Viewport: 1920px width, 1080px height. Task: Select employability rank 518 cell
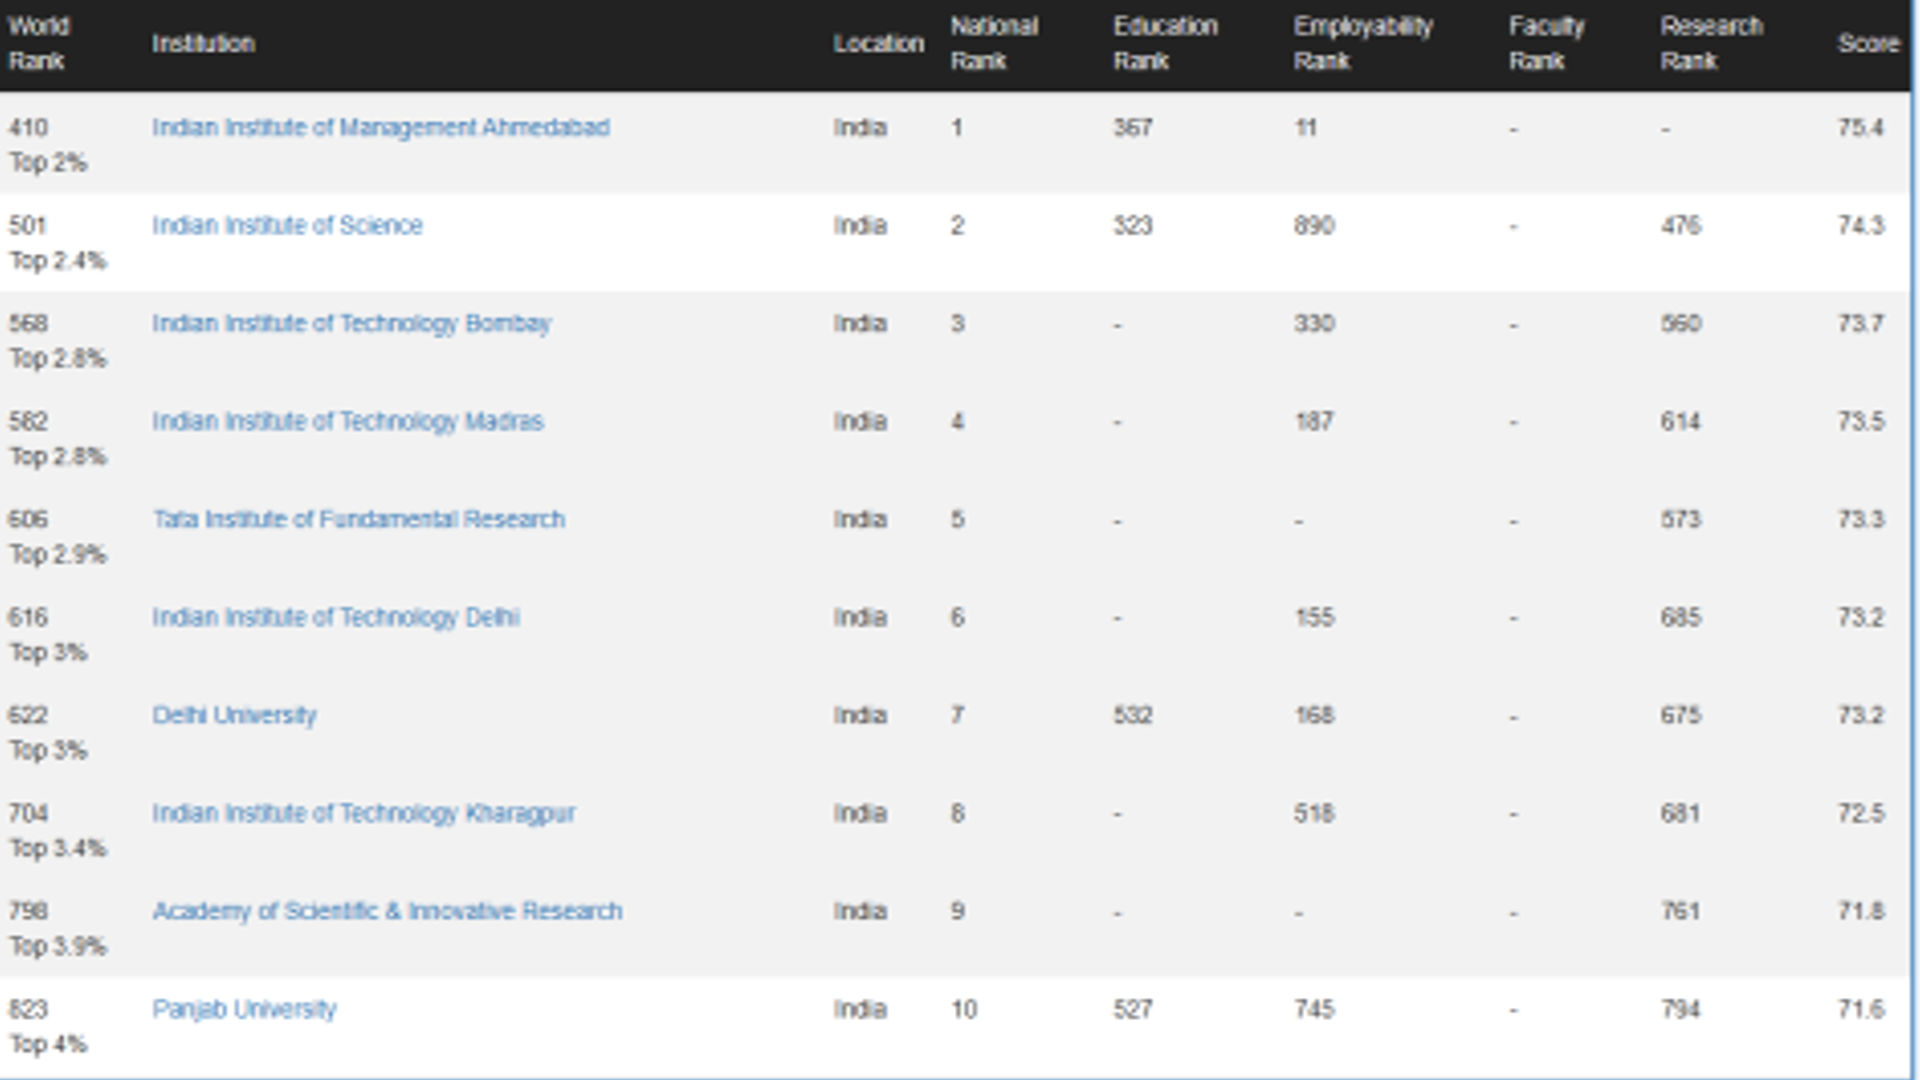click(x=1314, y=814)
